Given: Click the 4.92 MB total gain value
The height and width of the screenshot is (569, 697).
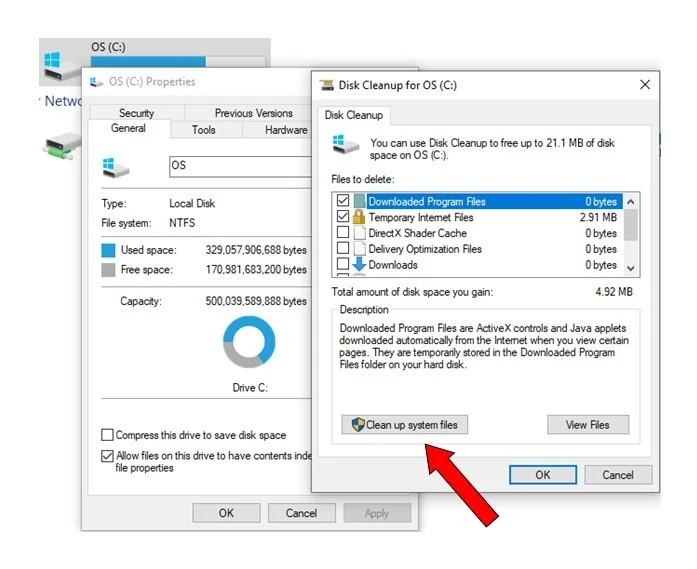Looking at the screenshot, I should click(614, 292).
